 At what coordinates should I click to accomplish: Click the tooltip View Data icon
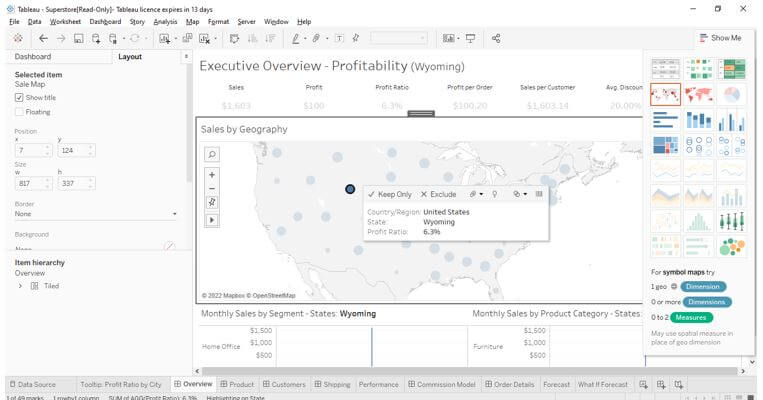coord(539,194)
